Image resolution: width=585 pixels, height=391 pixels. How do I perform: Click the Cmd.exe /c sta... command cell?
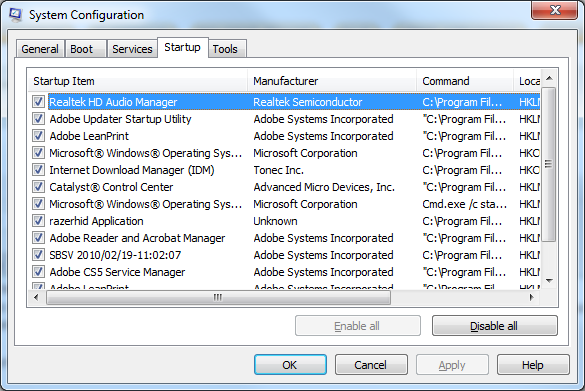(464, 204)
